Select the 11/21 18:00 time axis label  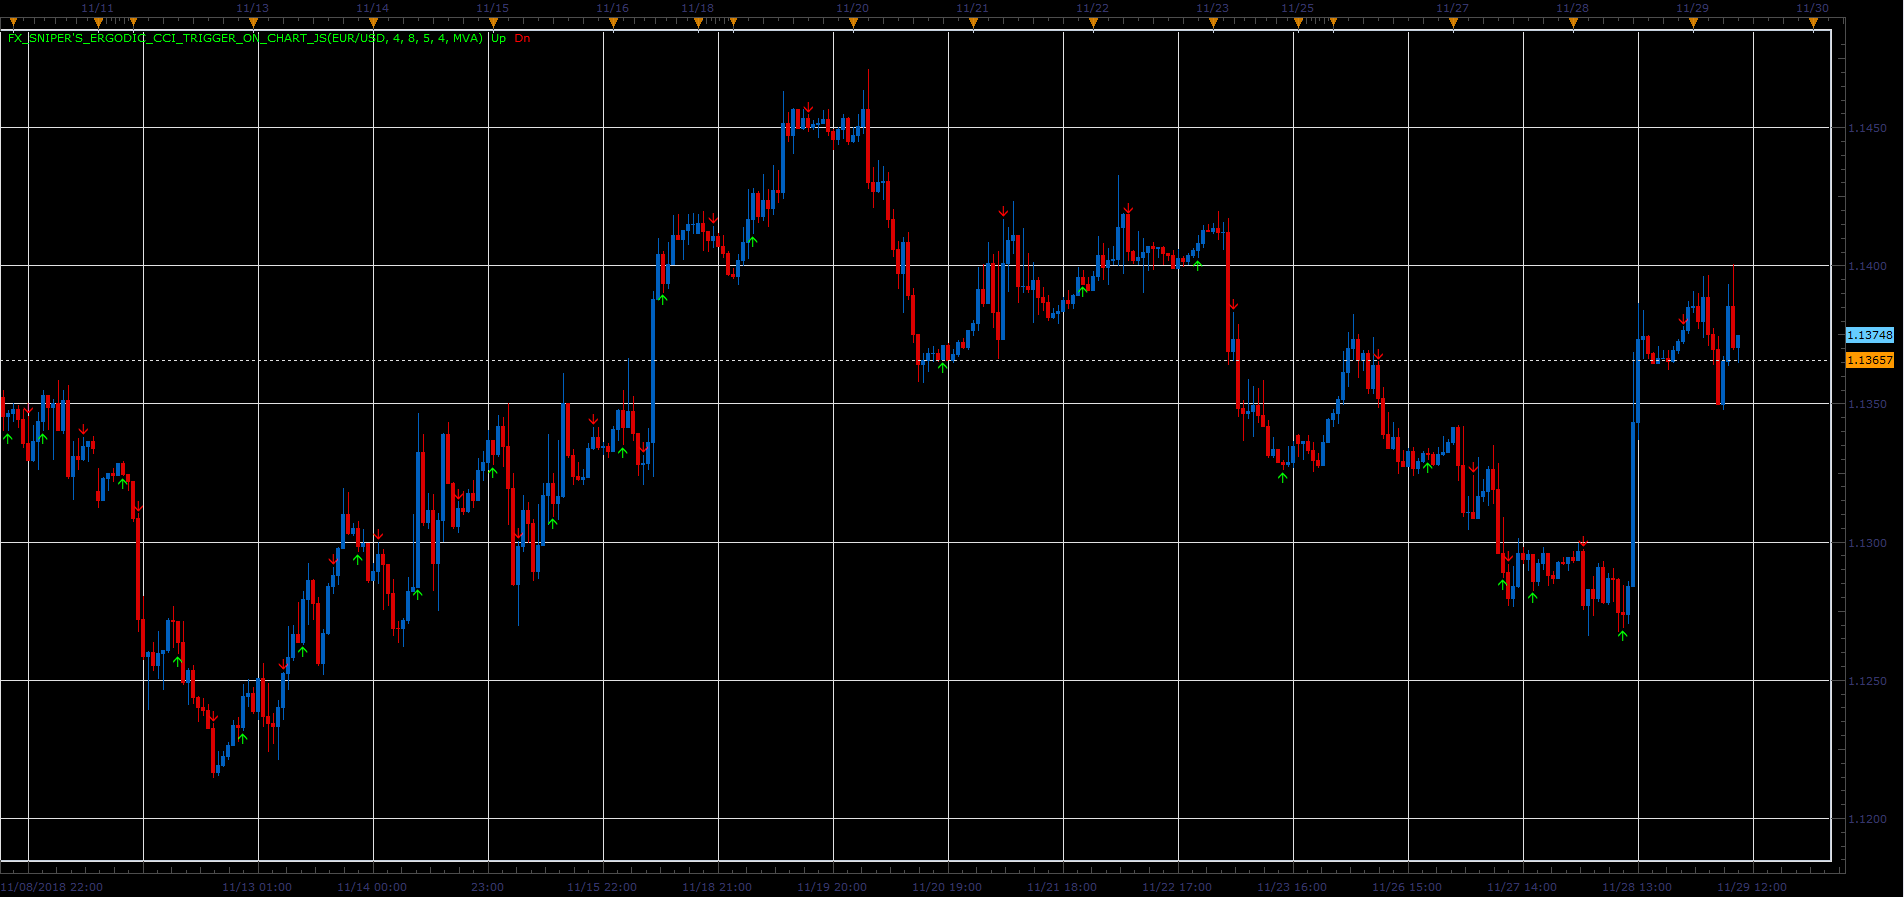tap(1062, 887)
